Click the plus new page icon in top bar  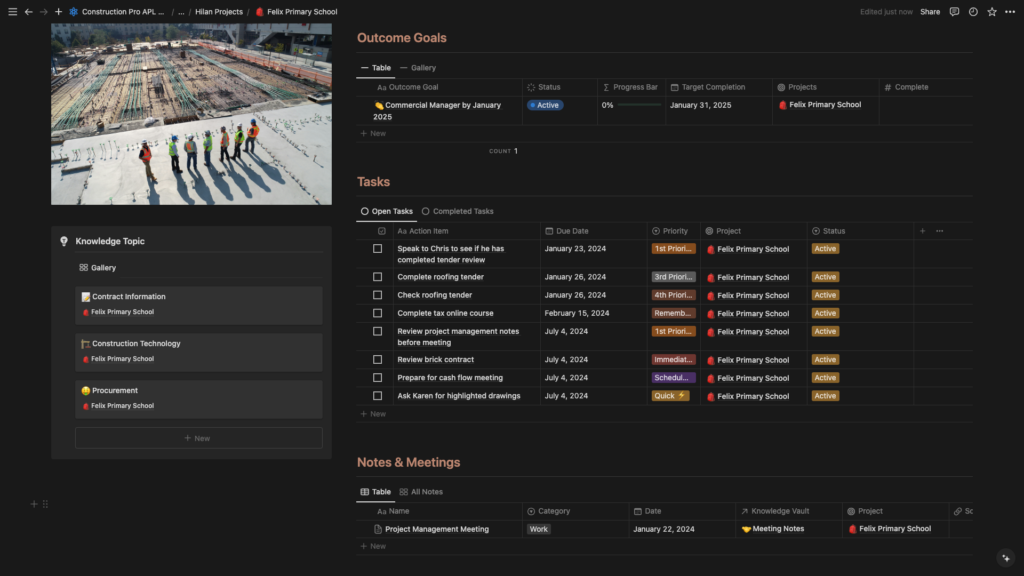(58, 12)
